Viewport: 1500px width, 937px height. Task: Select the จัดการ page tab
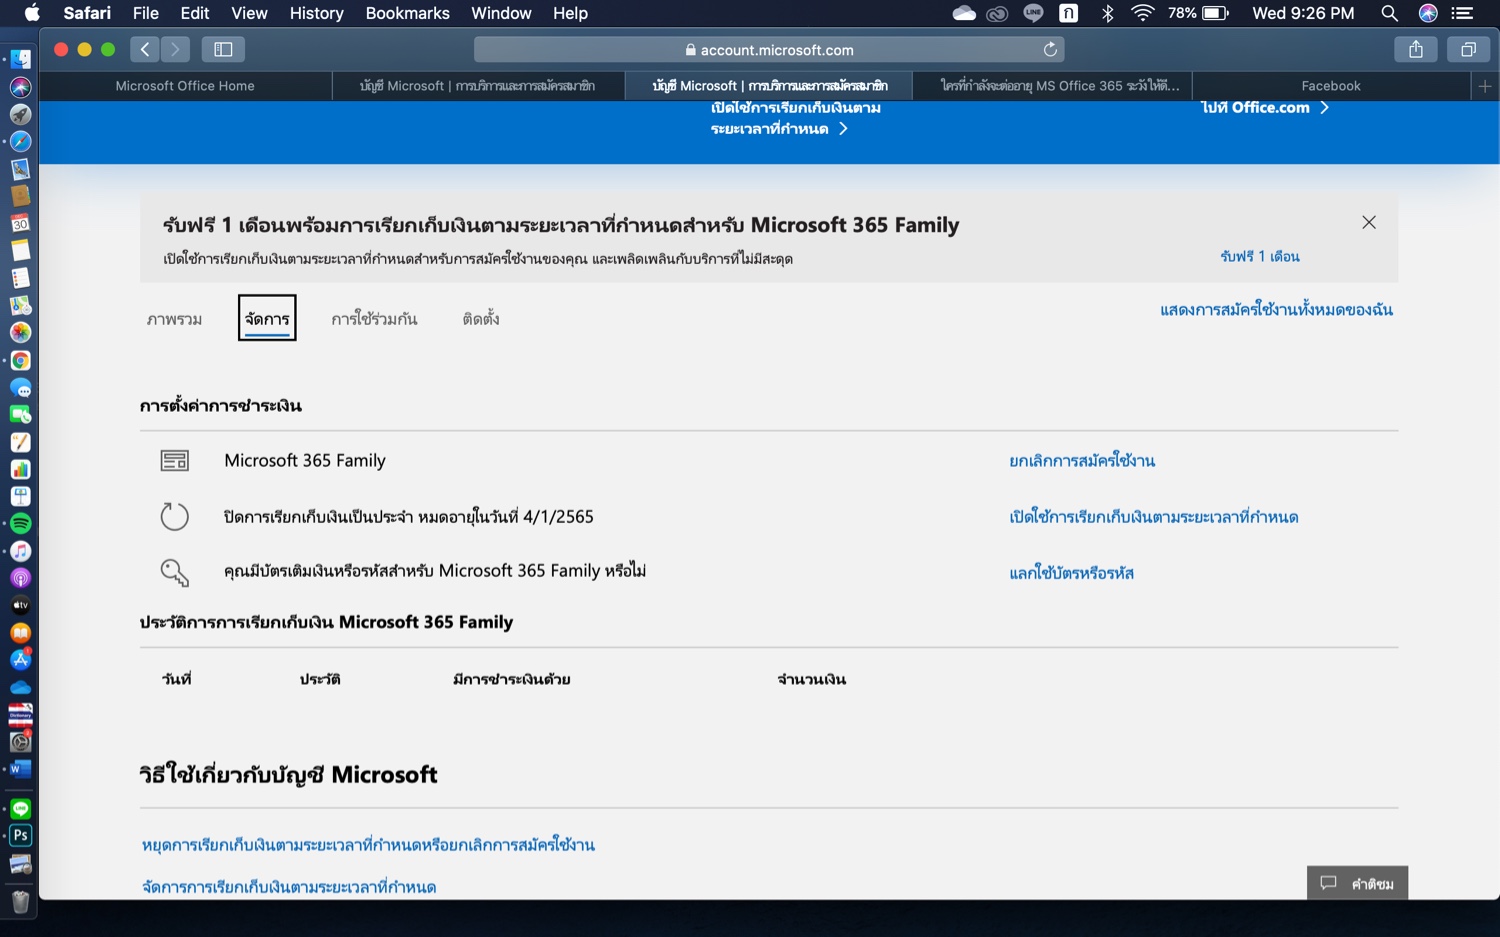click(x=267, y=318)
